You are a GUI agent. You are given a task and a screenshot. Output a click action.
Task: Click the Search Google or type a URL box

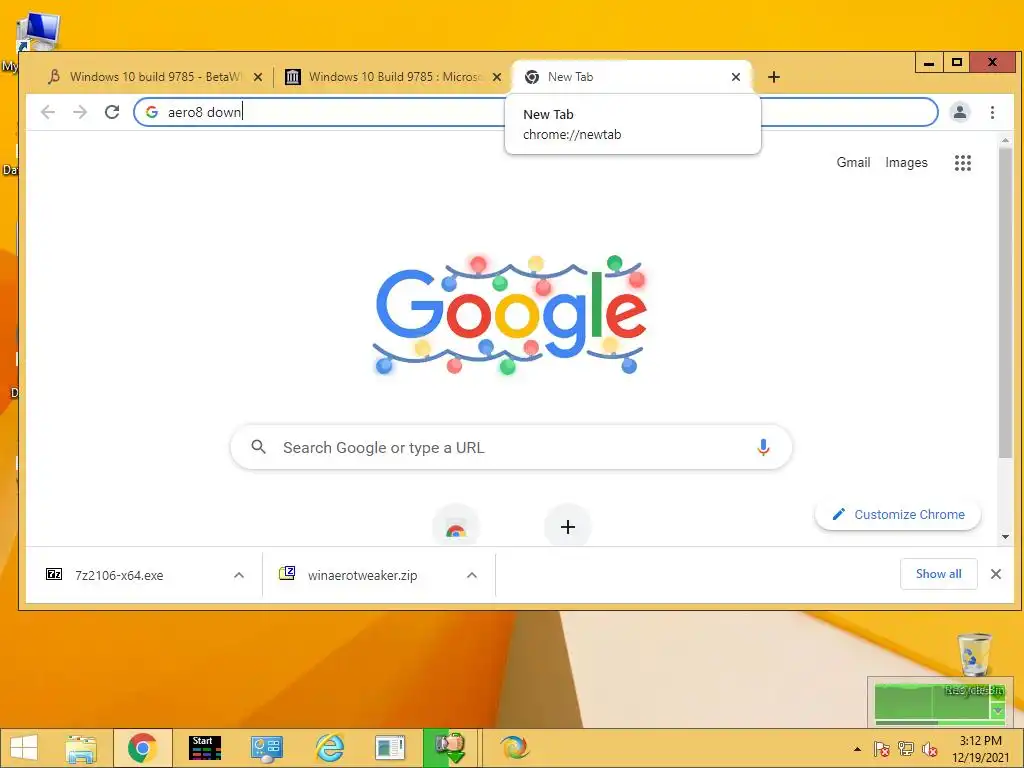[x=511, y=447]
